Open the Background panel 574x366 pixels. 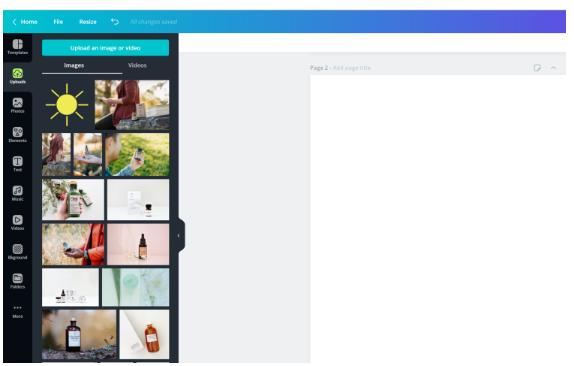[17, 252]
